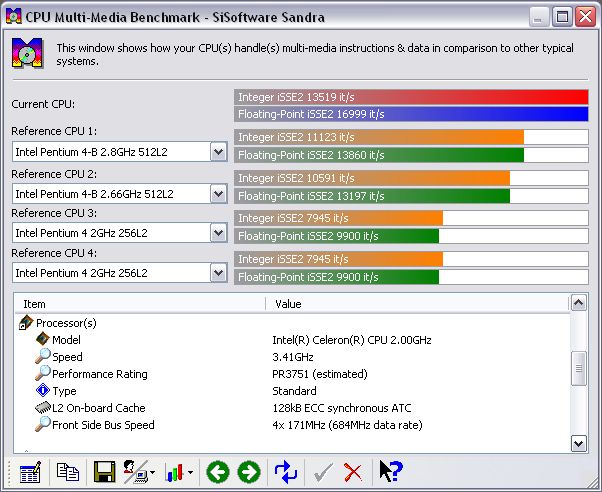Open Reference CPU 4 dropdown arrow
This screenshot has width=602, height=492.
click(x=218, y=273)
